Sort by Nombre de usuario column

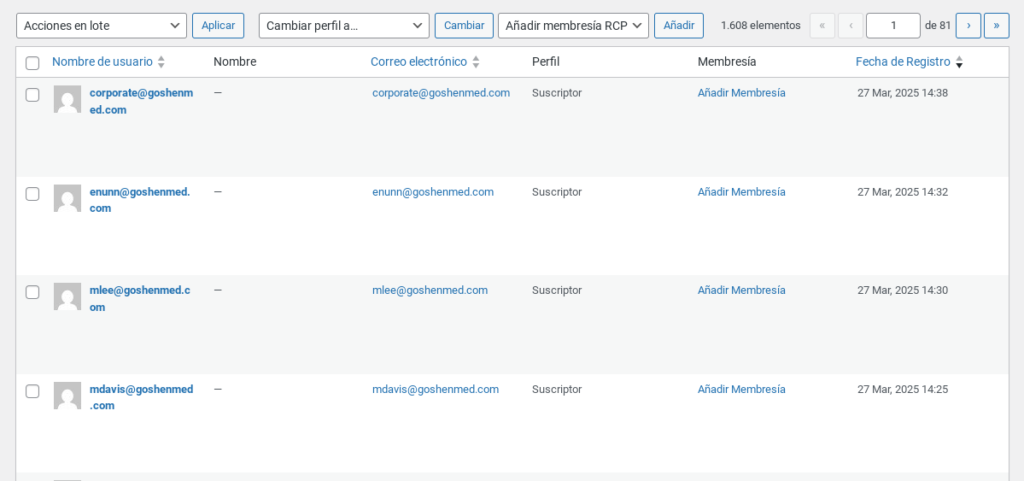pyautogui.click(x=103, y=61)
